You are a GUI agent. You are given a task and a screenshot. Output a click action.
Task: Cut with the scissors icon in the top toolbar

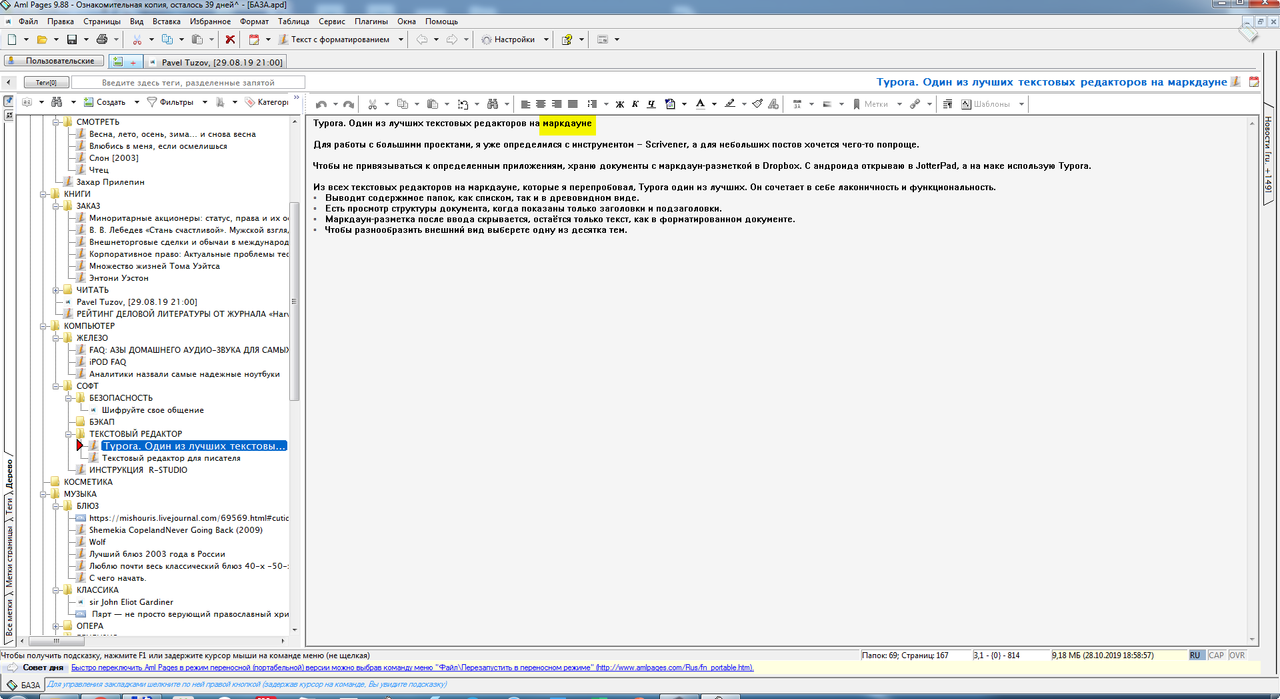pos(136,39)
